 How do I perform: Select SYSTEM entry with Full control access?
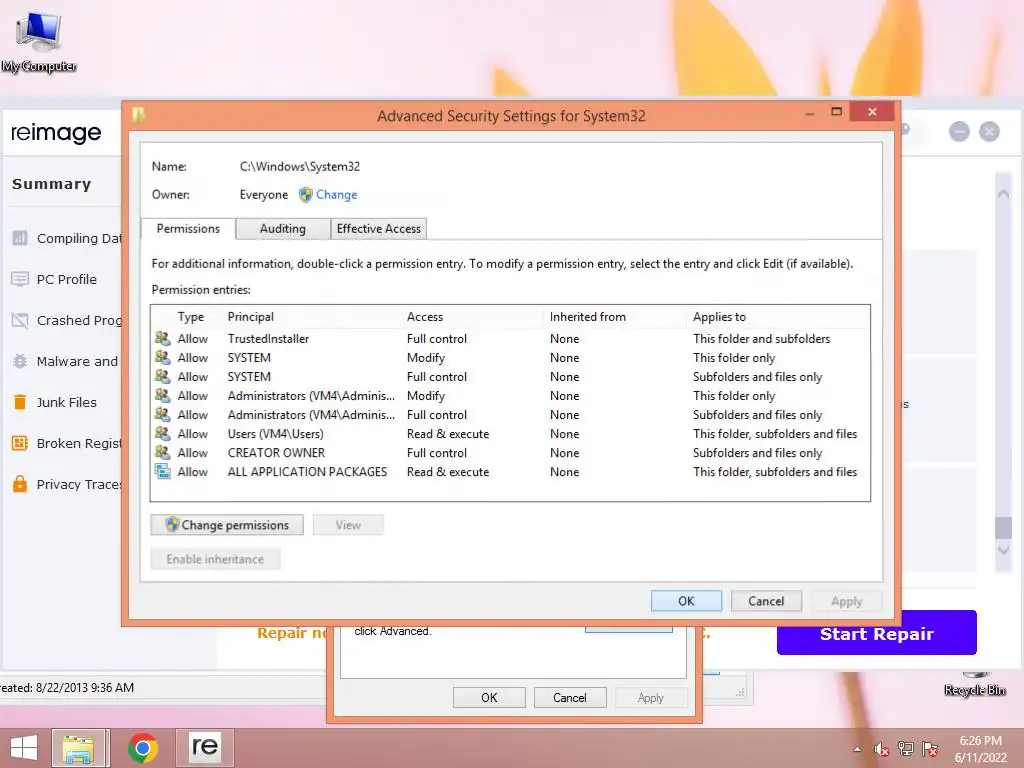510,377
